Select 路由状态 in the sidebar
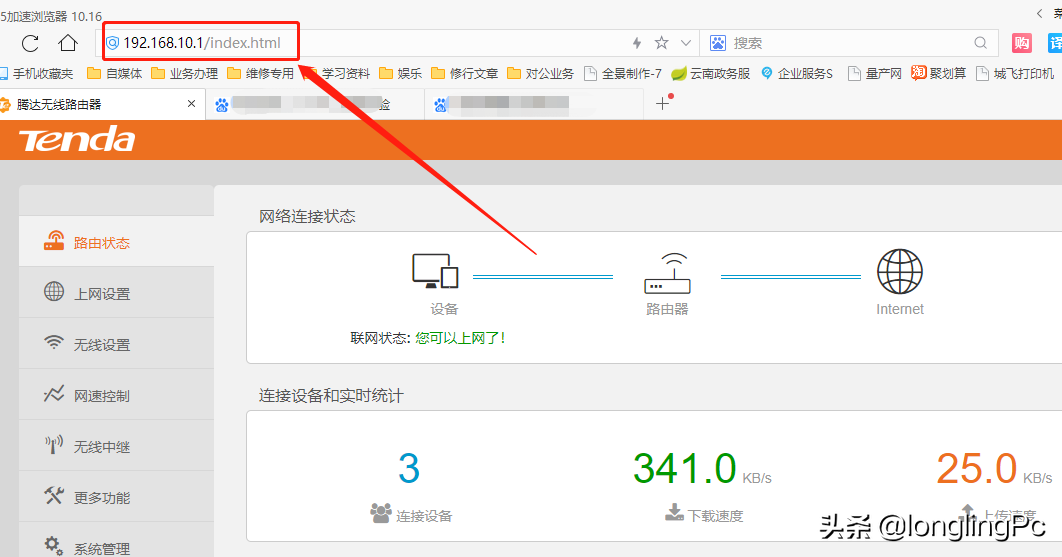This screenshot has width=1062, height=557. coord(116,243)
